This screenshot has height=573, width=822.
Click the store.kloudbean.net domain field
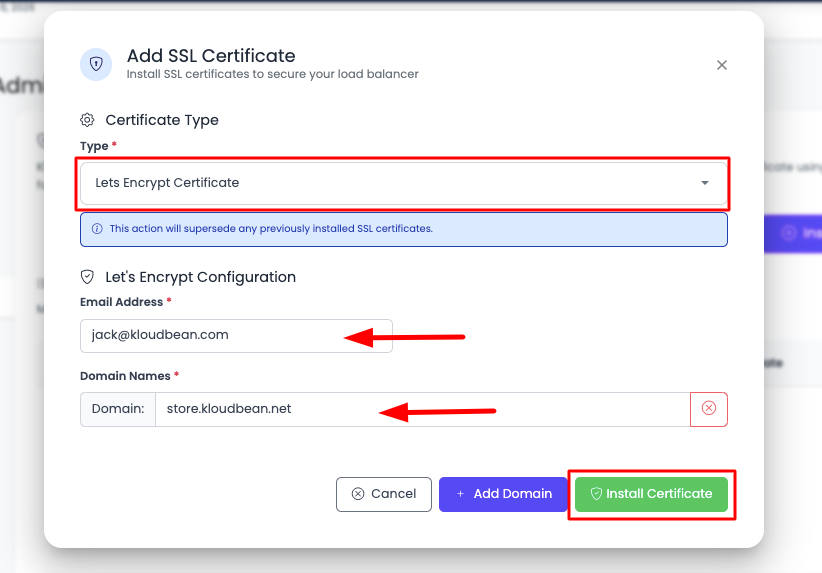(x=423, y=409)
